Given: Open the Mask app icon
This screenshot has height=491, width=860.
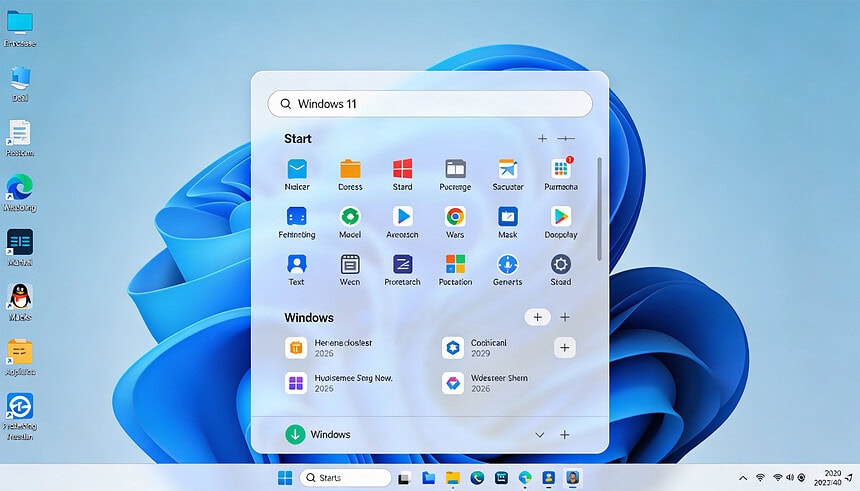Looking at the screenshot, I should click(x=508, y=217).
